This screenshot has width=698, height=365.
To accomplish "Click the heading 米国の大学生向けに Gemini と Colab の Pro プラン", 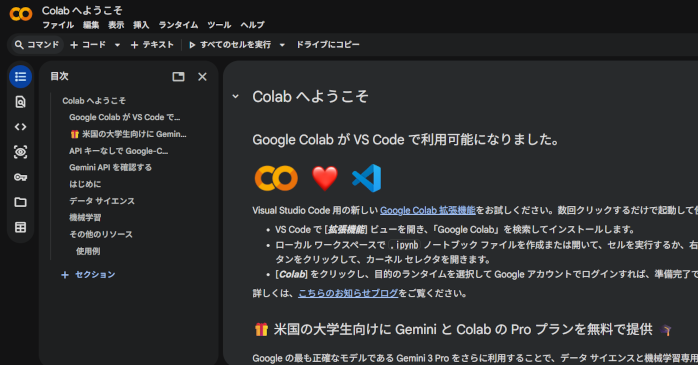I will click(463, 329).
